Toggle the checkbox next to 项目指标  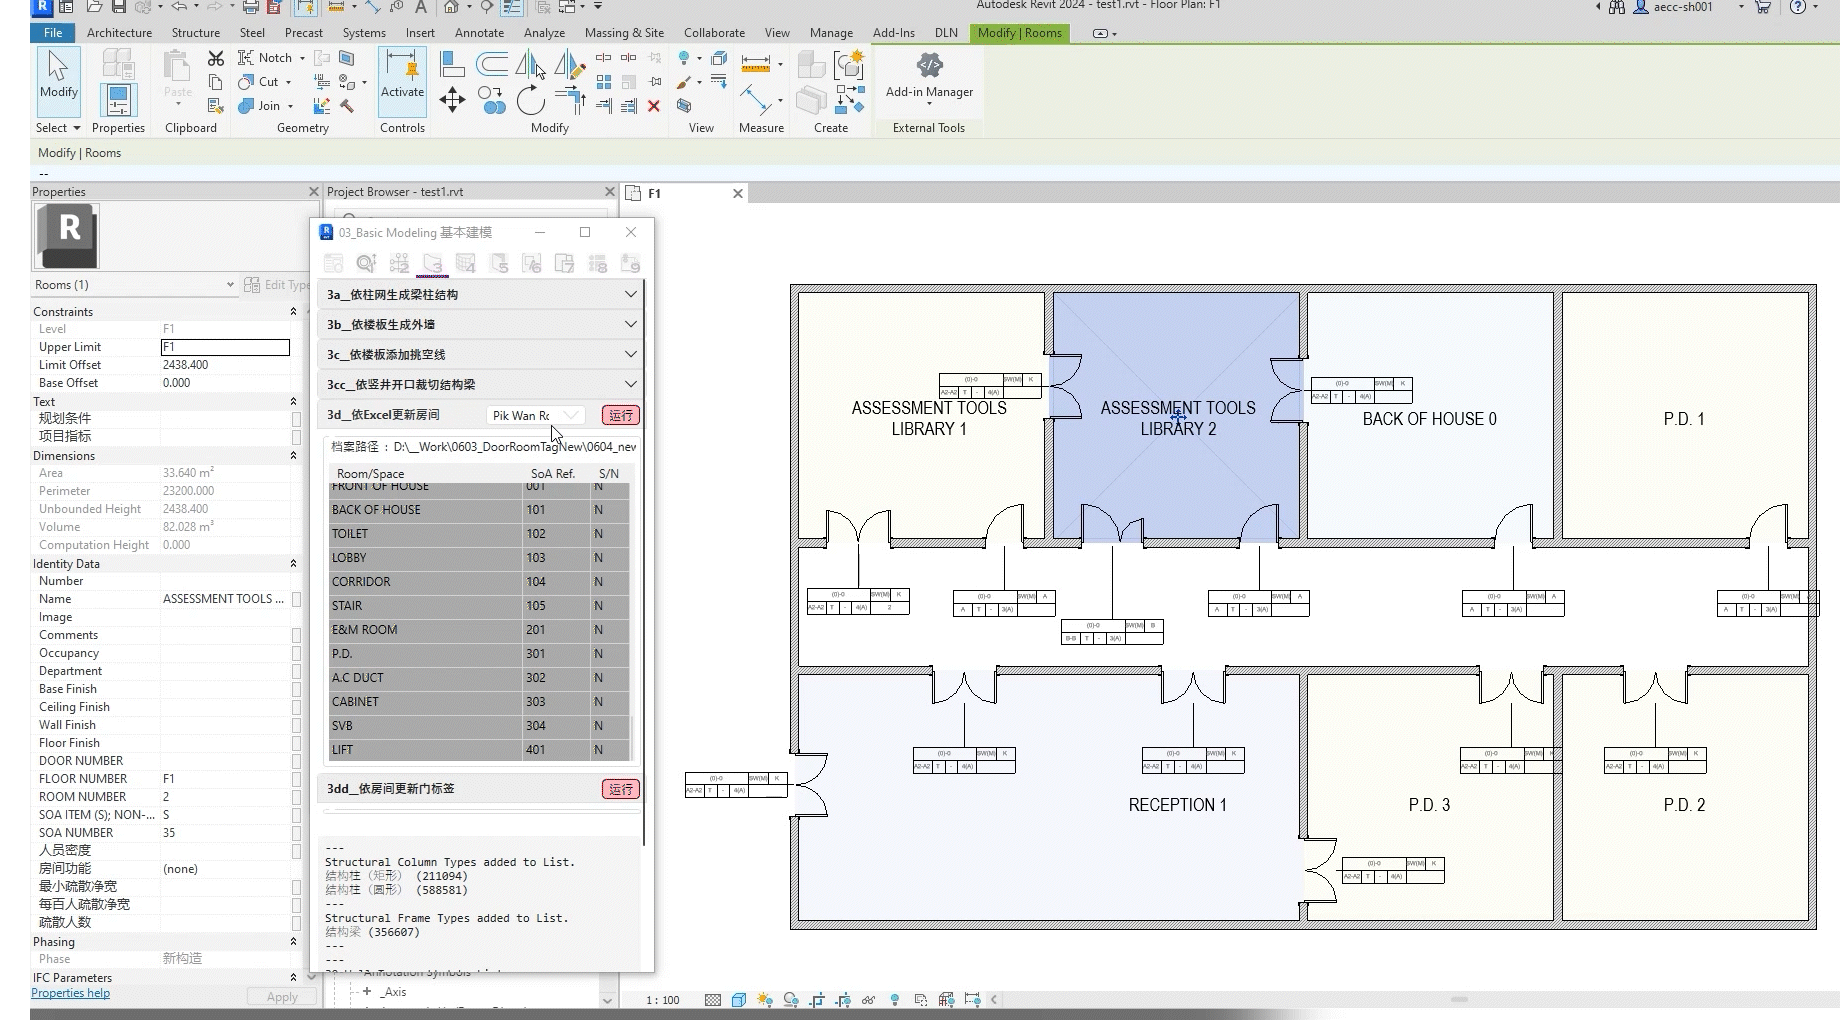point(296,437)
